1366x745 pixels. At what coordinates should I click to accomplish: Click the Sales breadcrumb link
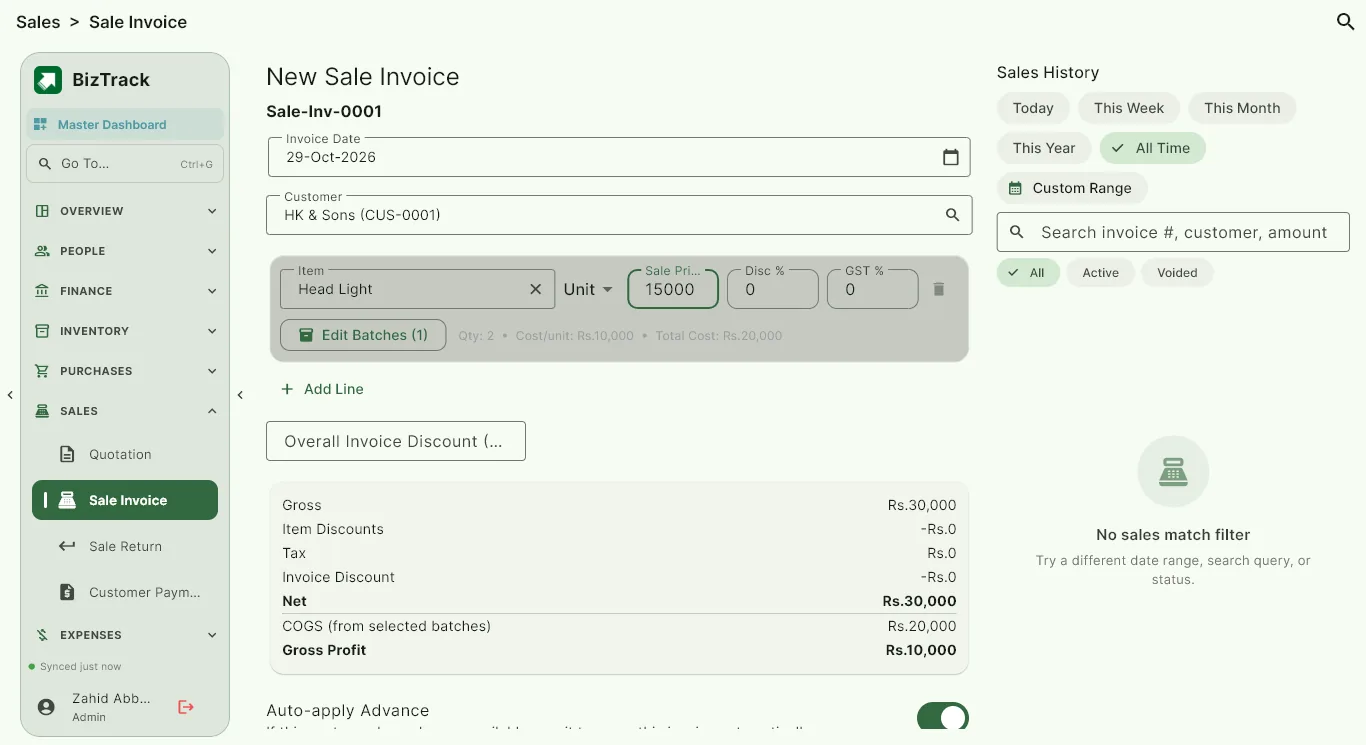pos(38,22)
